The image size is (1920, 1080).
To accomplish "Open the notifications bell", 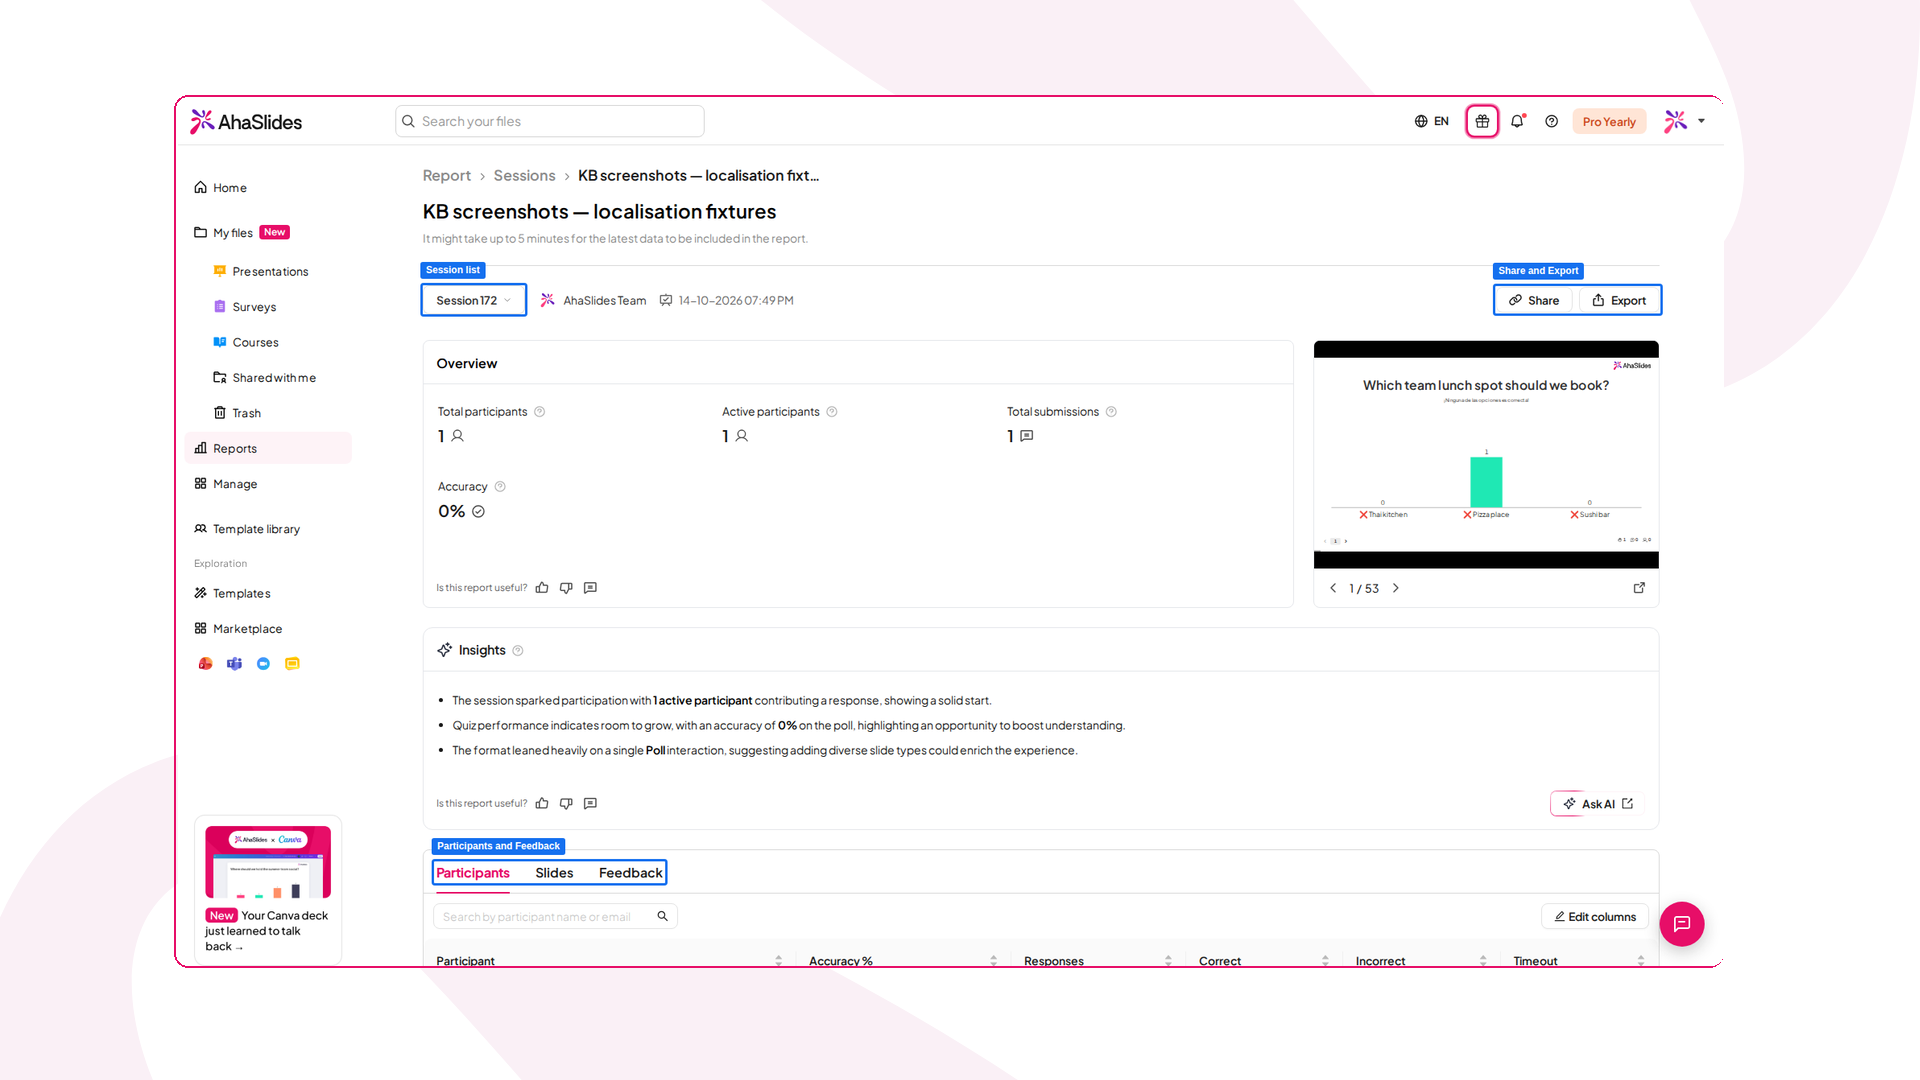I will 1517,121.
